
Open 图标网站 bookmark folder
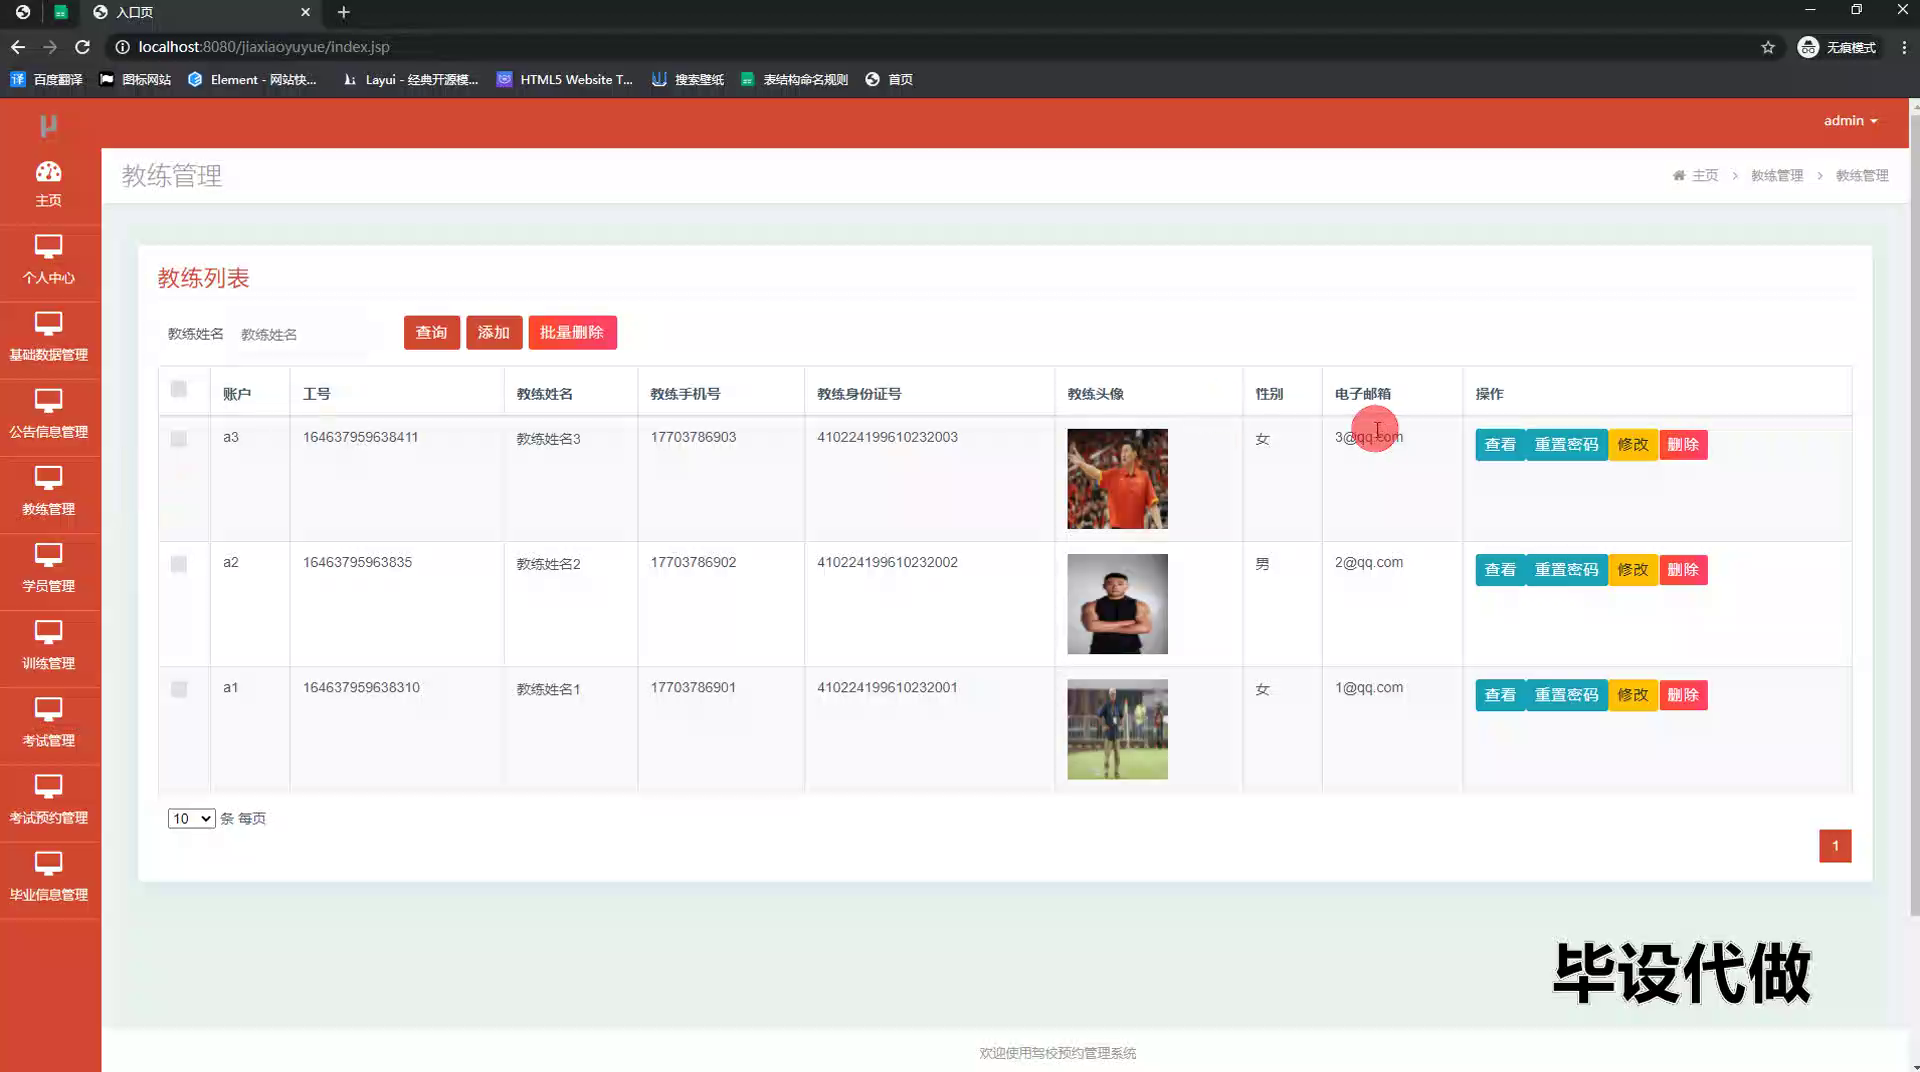[x=135, y=79]
